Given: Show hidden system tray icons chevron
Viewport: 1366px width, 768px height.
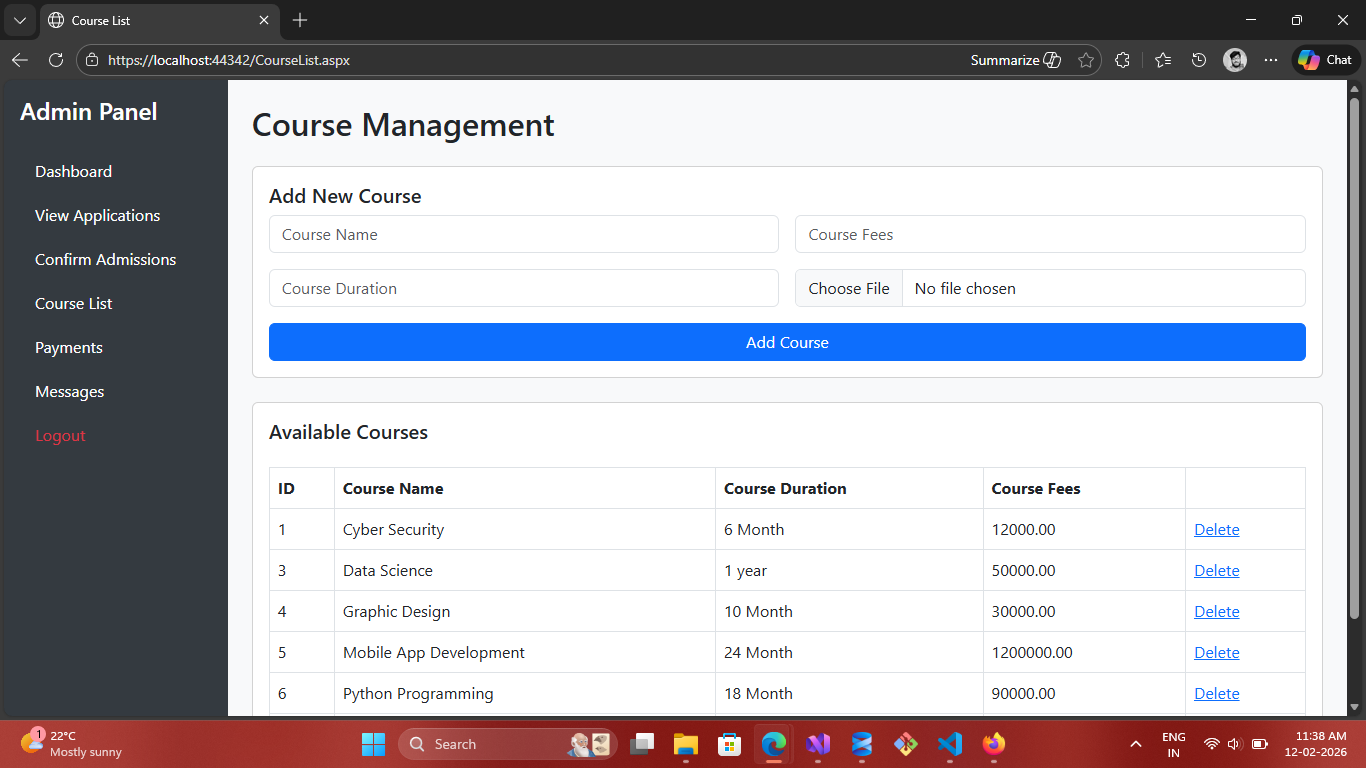Looking at the screenshot, I should [1136, 744].
